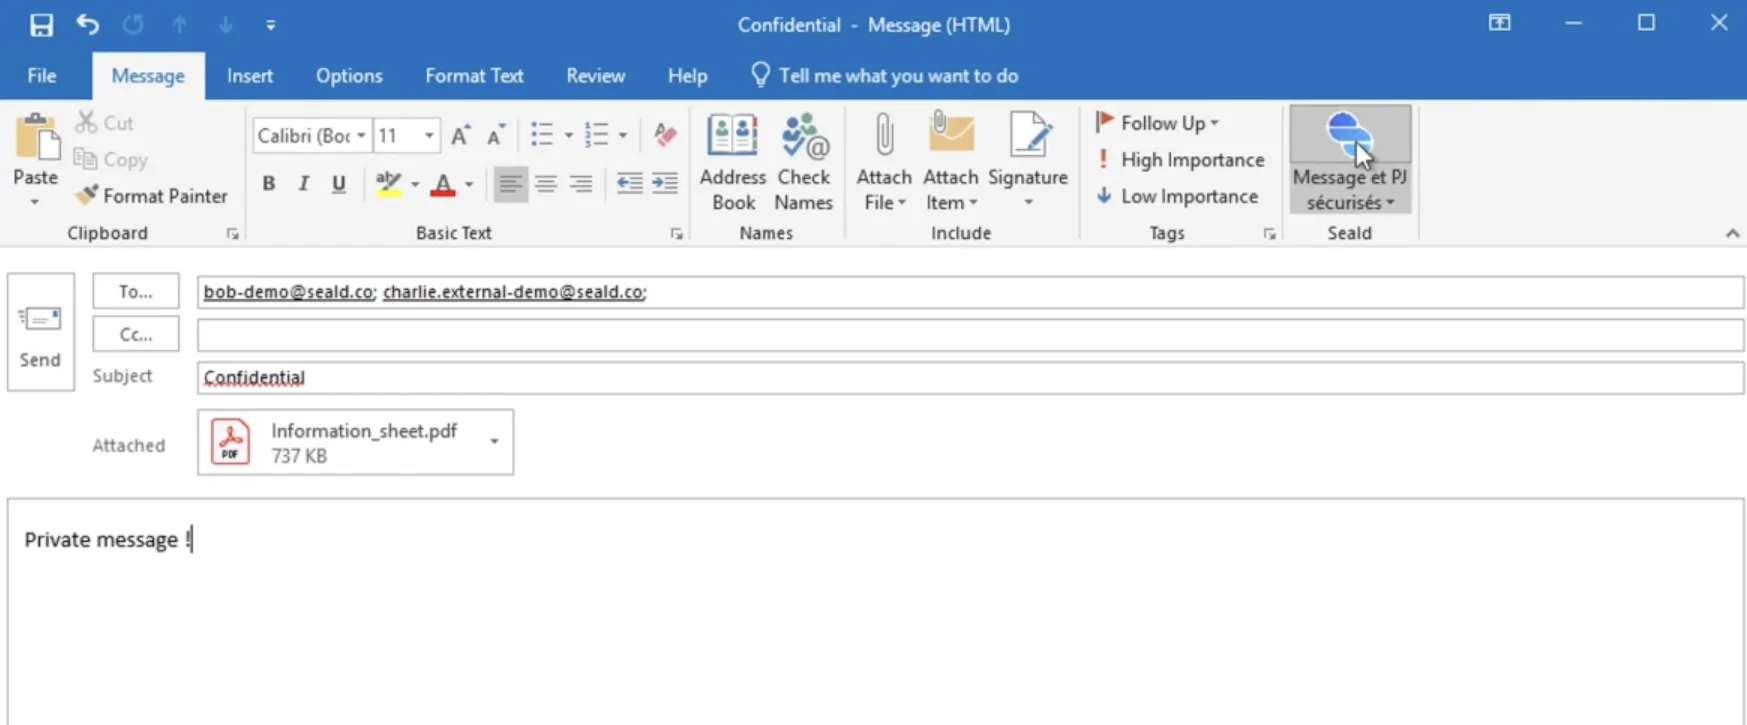Open the Quick Access Toolbar customize arrow

pos(271,25)
